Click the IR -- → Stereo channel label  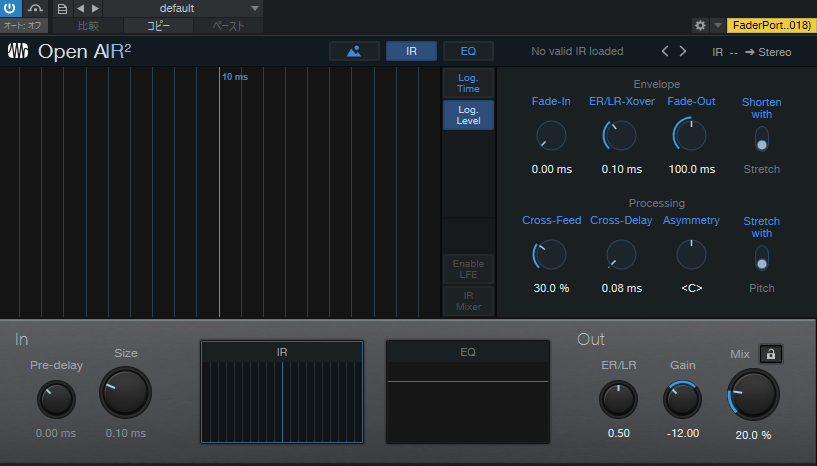[x=751, y=52]
